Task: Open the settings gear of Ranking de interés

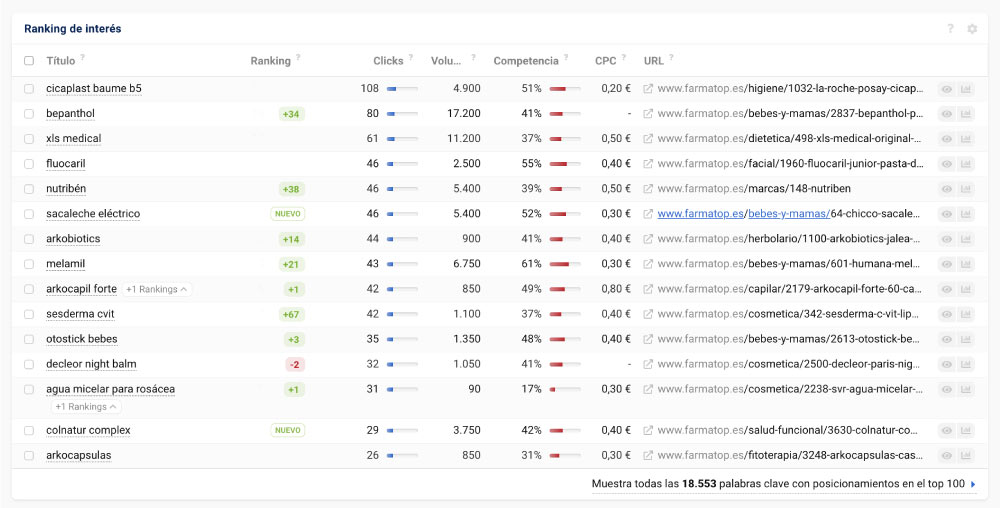Action: tap(972, 29)
